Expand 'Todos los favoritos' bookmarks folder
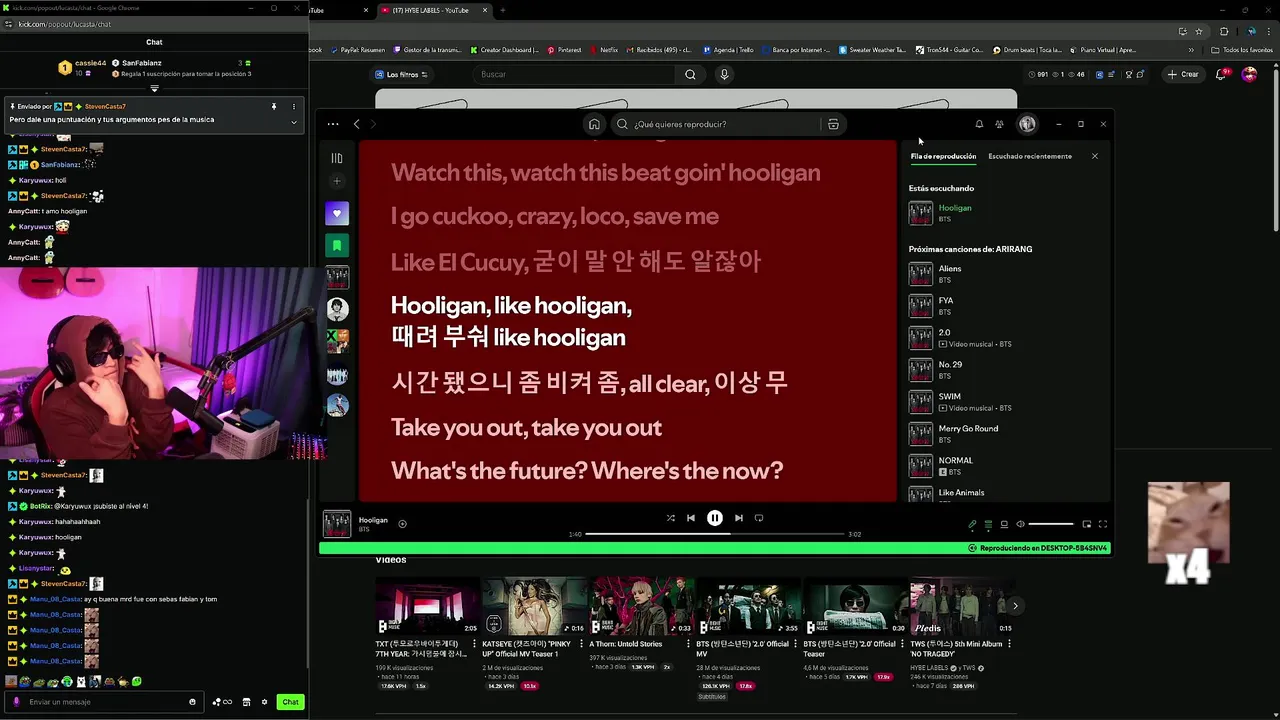Image resolution: width=1280 pixels, height=720 pixels. (1242, 50)
